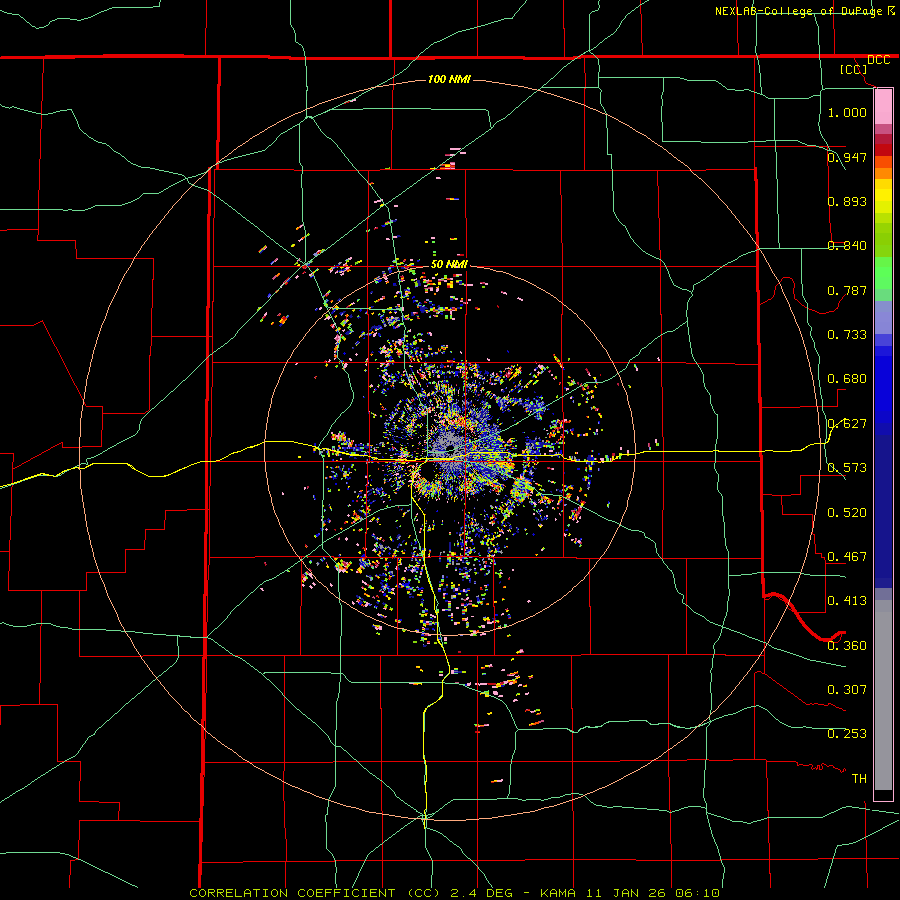Pick the gray segment of the color bar
Screen dimensions: 900x900
pos(883,695)
